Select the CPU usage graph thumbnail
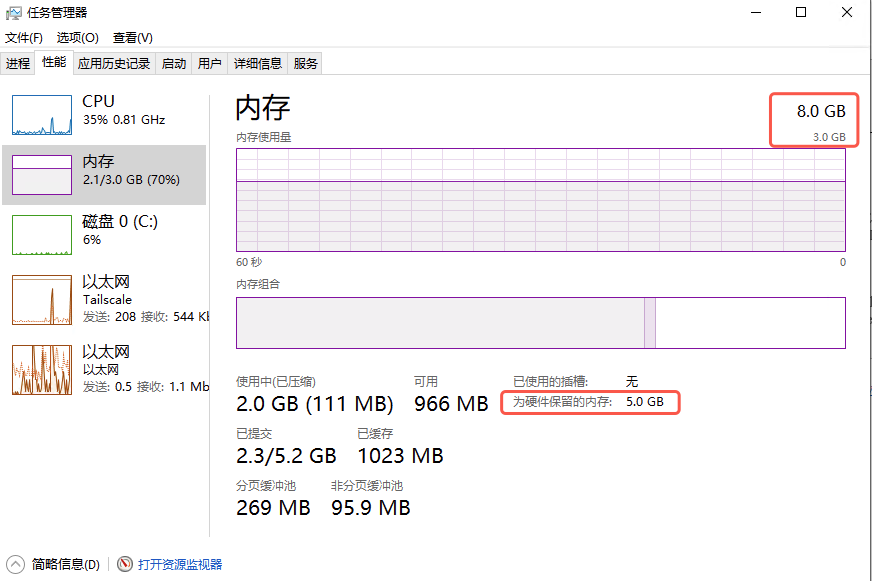 click(42, 115)
